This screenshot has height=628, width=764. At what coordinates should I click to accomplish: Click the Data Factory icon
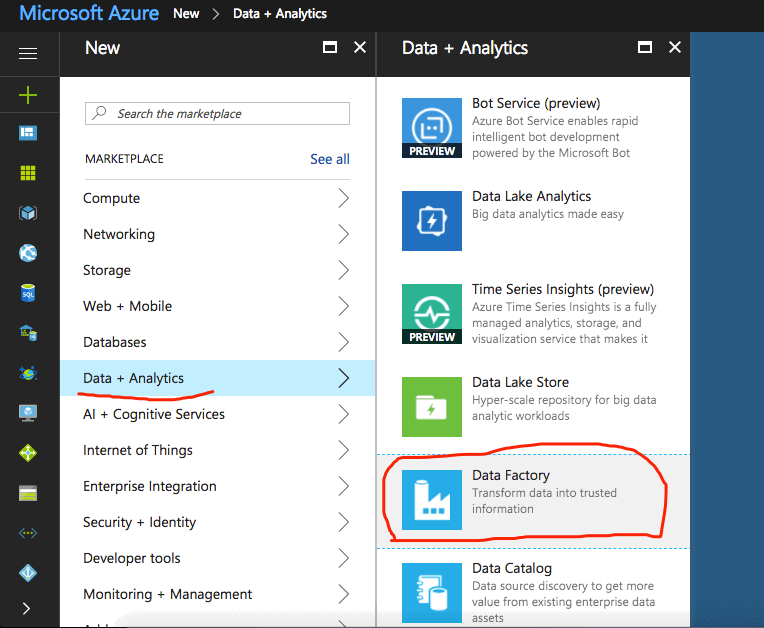(432, 500)
